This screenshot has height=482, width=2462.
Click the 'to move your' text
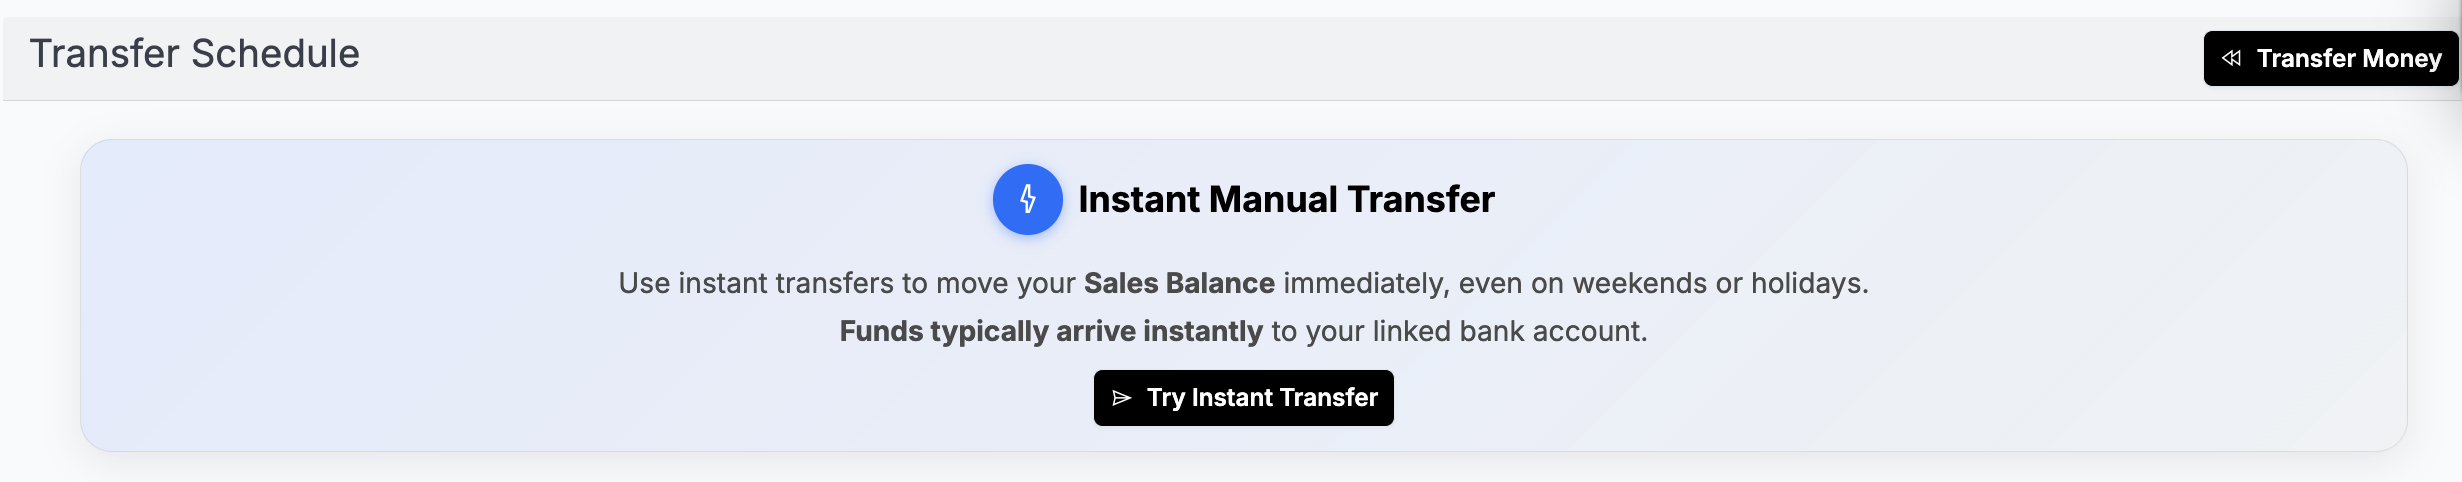coord(988,284)
